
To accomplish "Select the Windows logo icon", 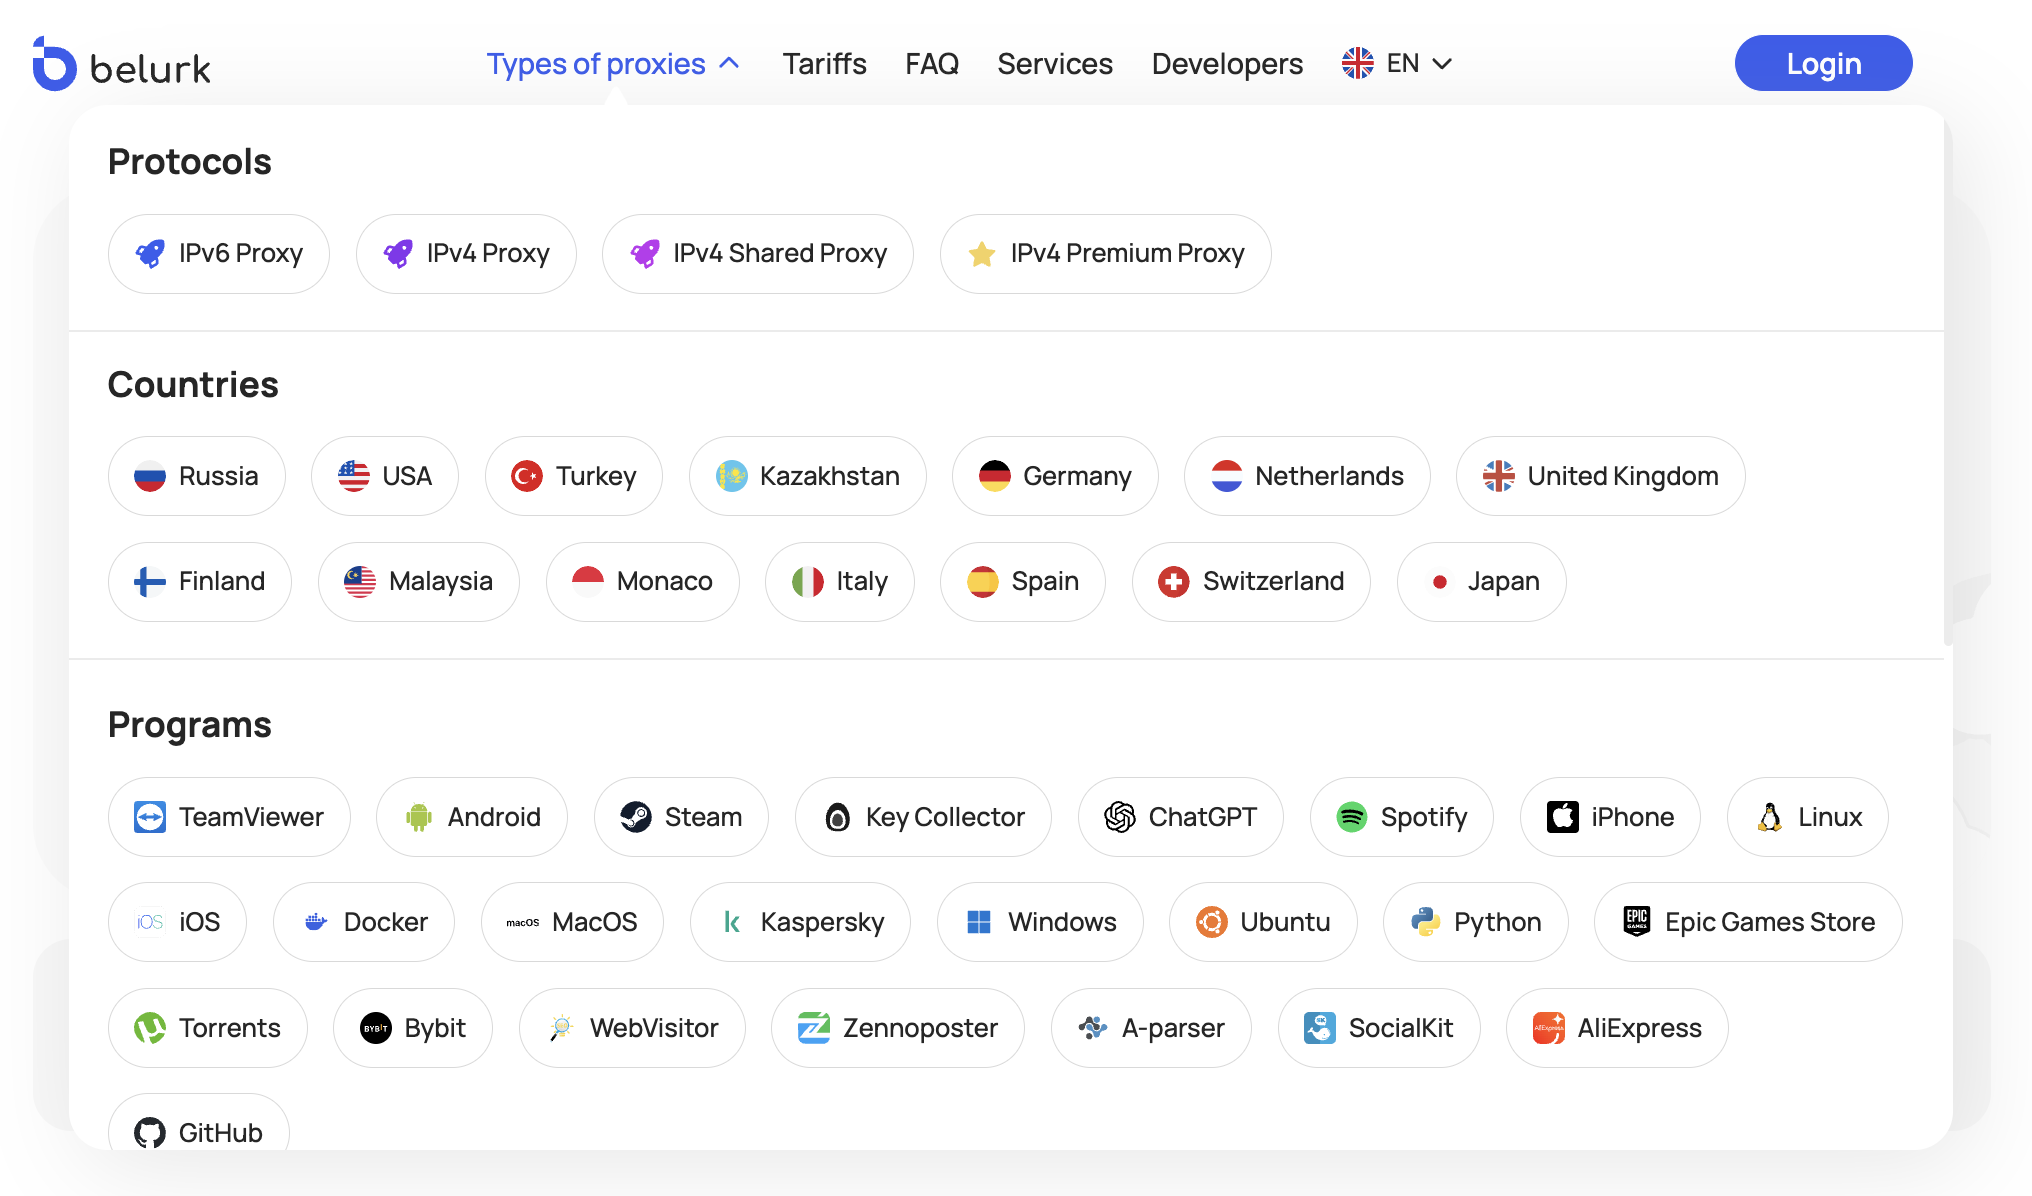I will pyautogui.click(x=979, y=922).
